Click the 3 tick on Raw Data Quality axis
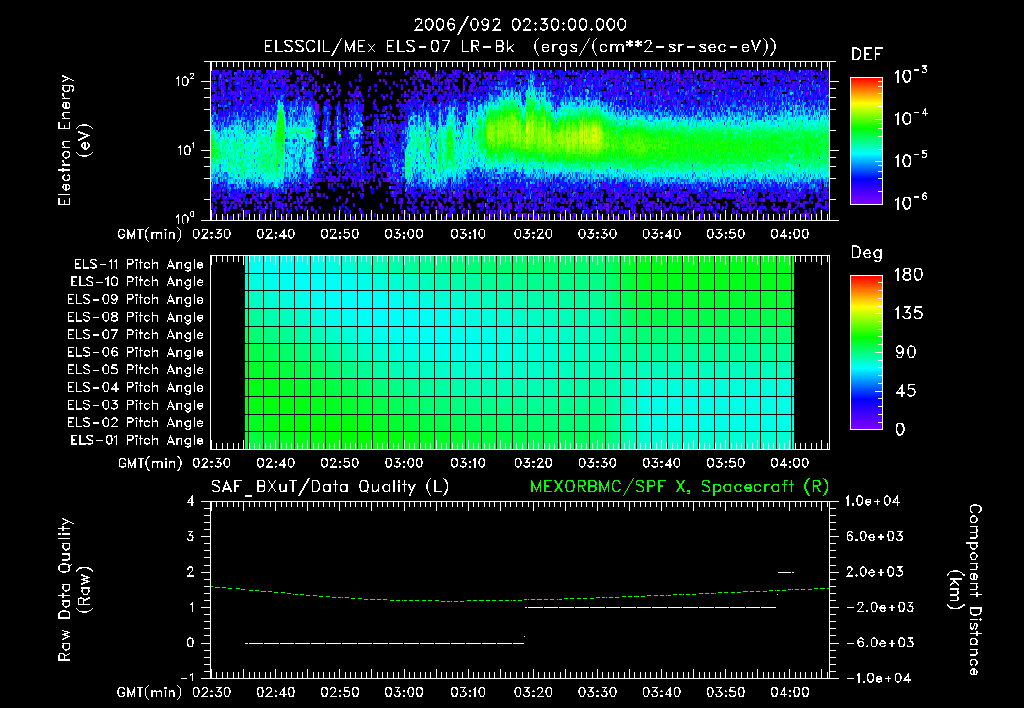Screen dimensions: 1024x708 tap(191, 536)
